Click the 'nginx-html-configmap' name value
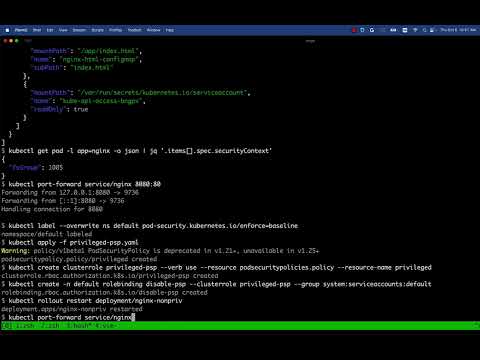Screen dimensions: 480x360 pos(100,59)
